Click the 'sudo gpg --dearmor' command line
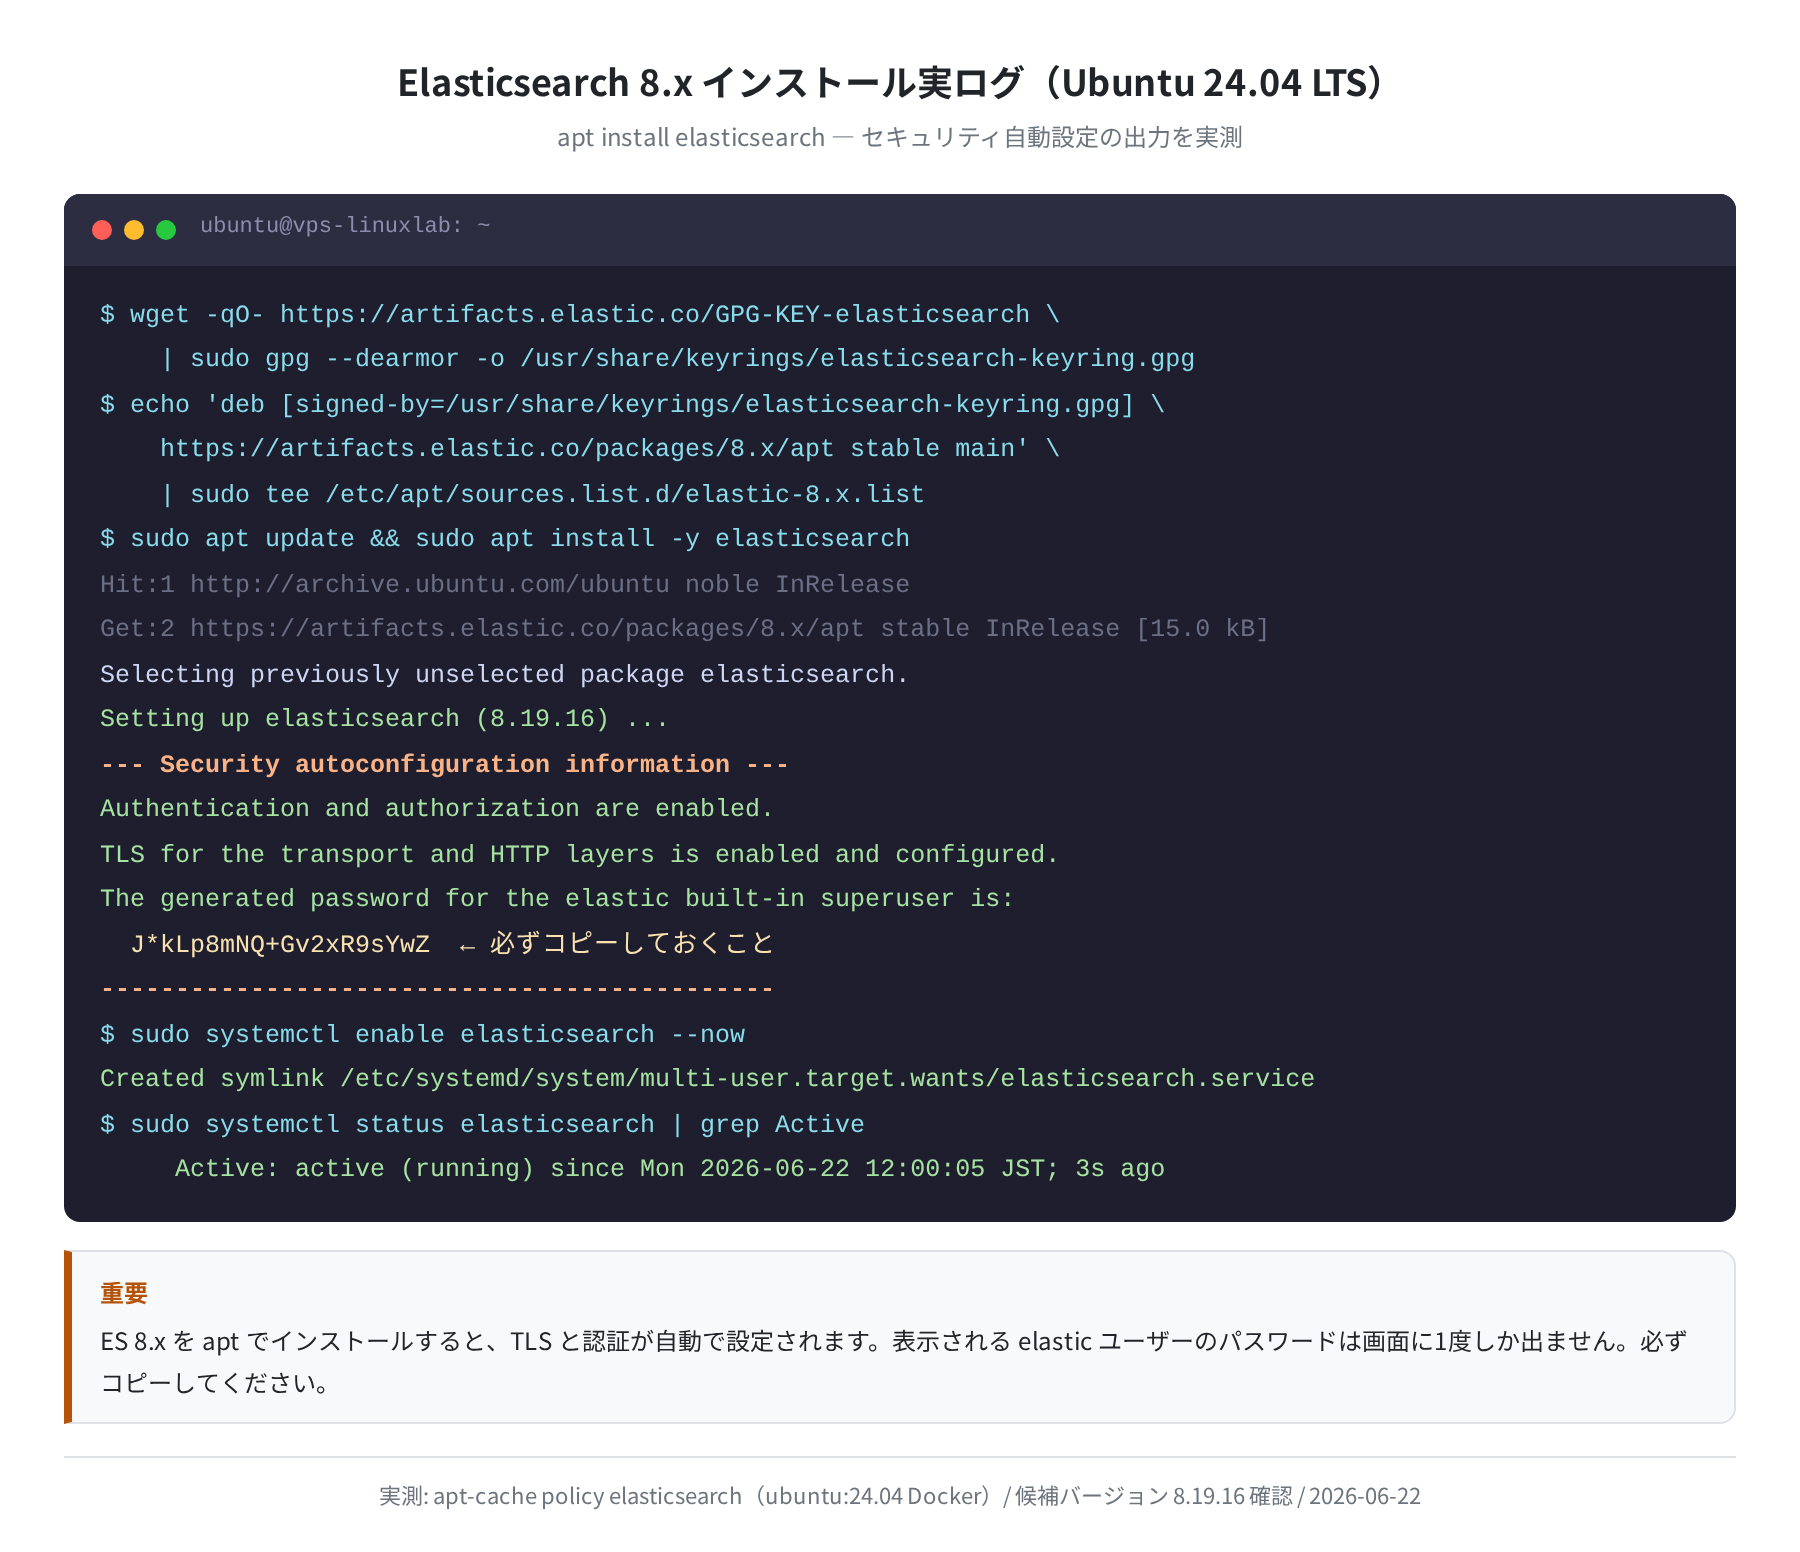This screenshot has width=1800, height=1552. 678,358
